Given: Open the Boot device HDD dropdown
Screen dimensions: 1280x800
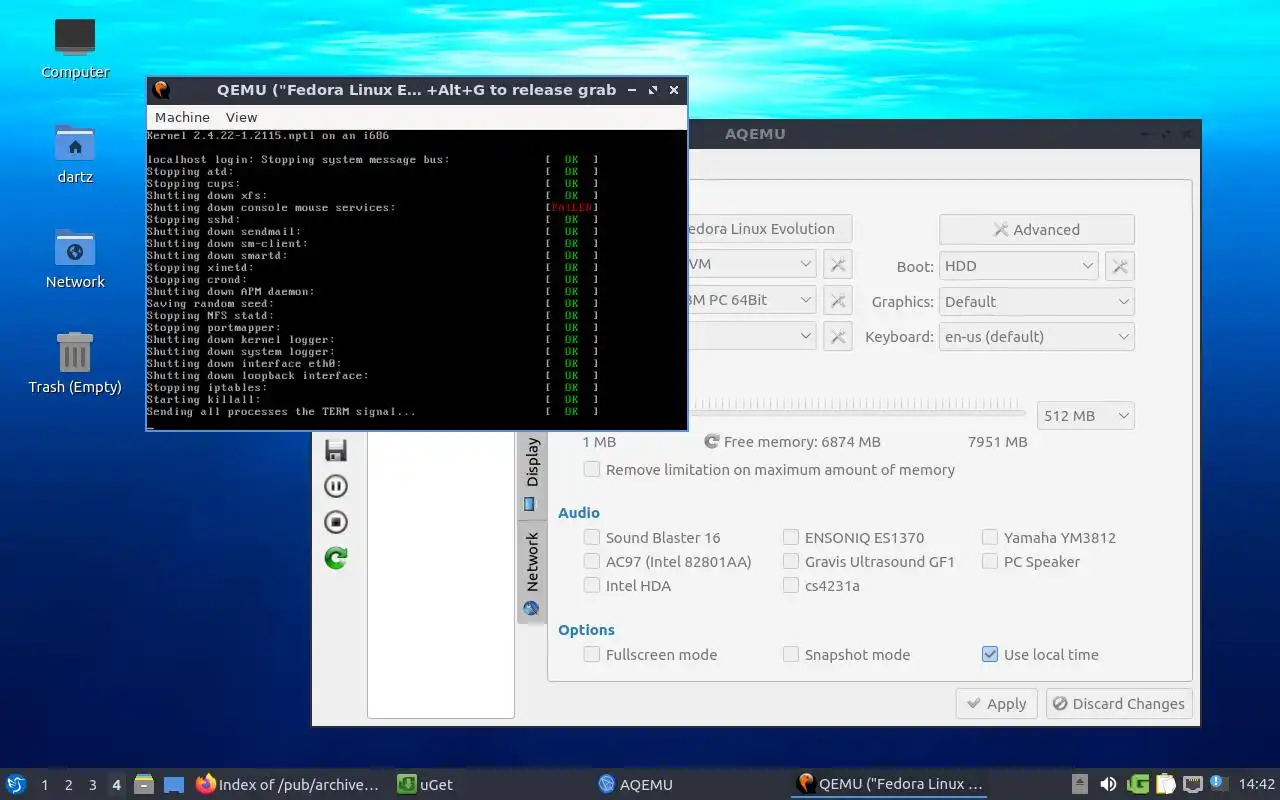Looking at the screenshot, I should point(1019,266).
